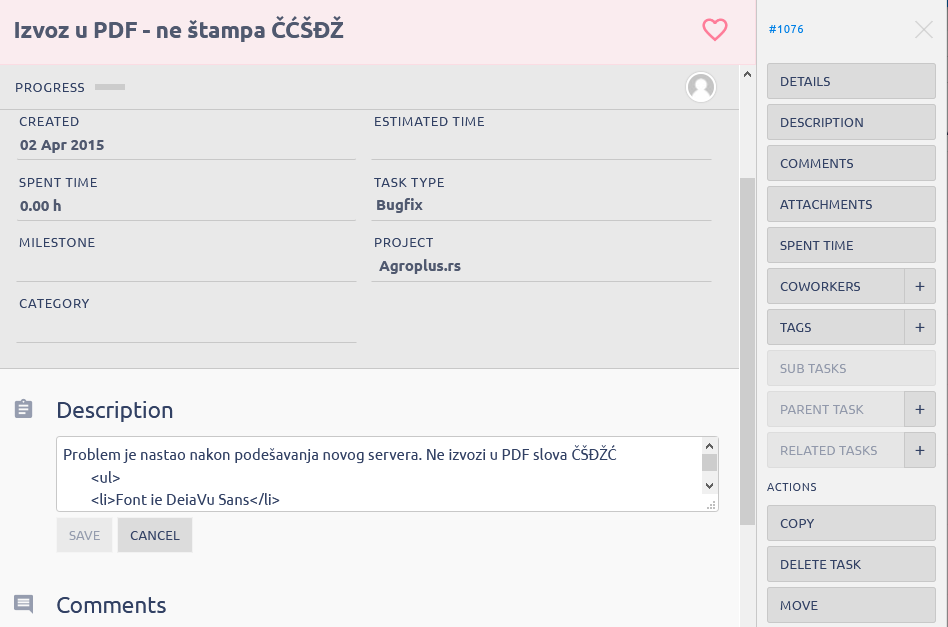Click the assignee avatar icon
Image resolution: width=948 pixels, height=627 pixels.
pos(701,87)
